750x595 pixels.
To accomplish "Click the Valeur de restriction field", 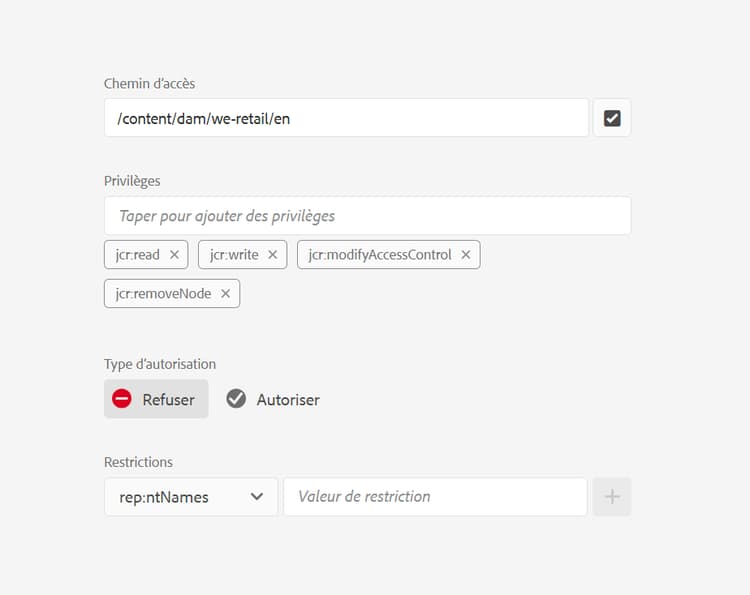I will pos(434,497).
